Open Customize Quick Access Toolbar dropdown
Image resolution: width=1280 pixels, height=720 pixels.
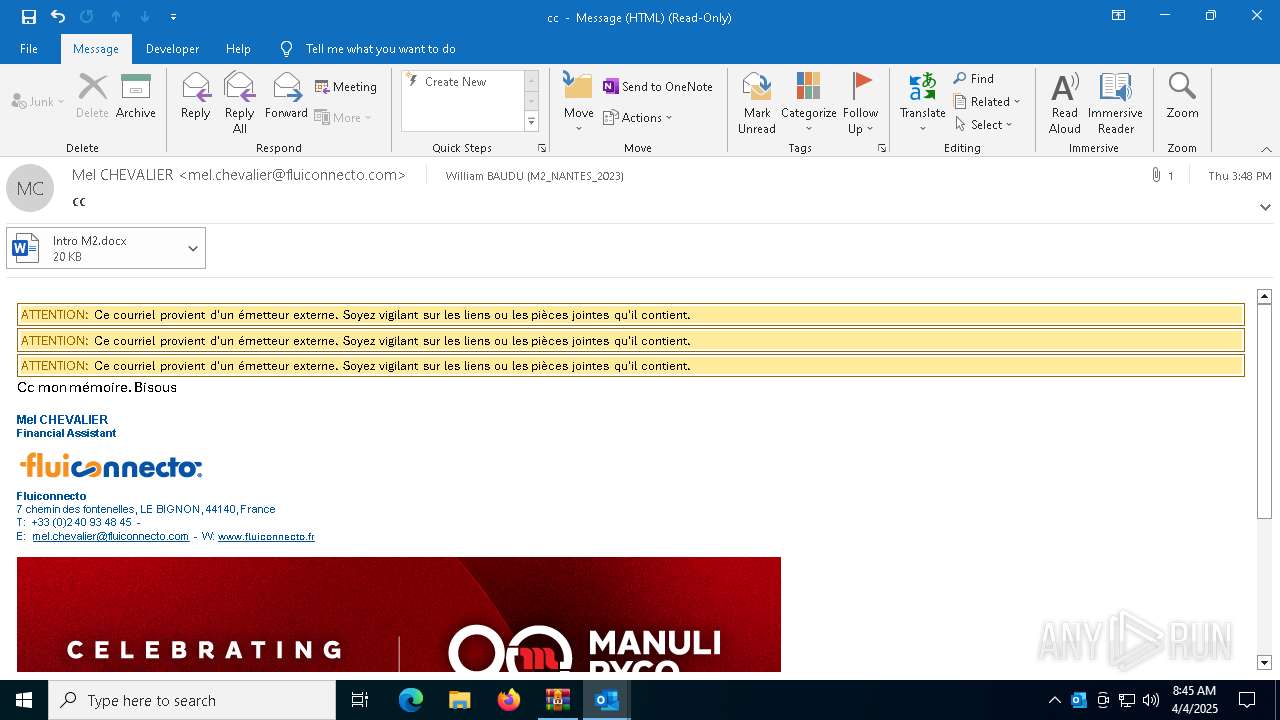click(174, 17)
